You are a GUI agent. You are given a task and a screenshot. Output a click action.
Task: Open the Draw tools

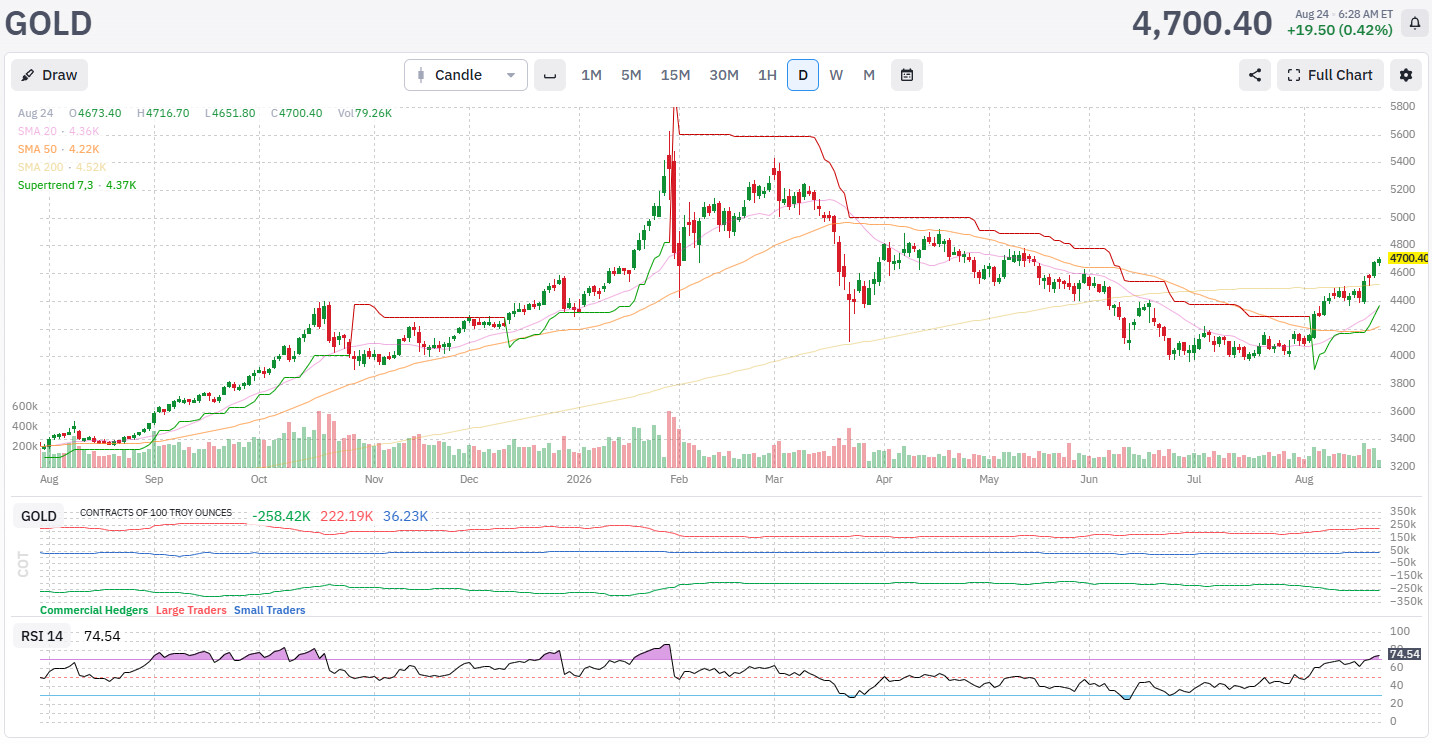point(50,75)
